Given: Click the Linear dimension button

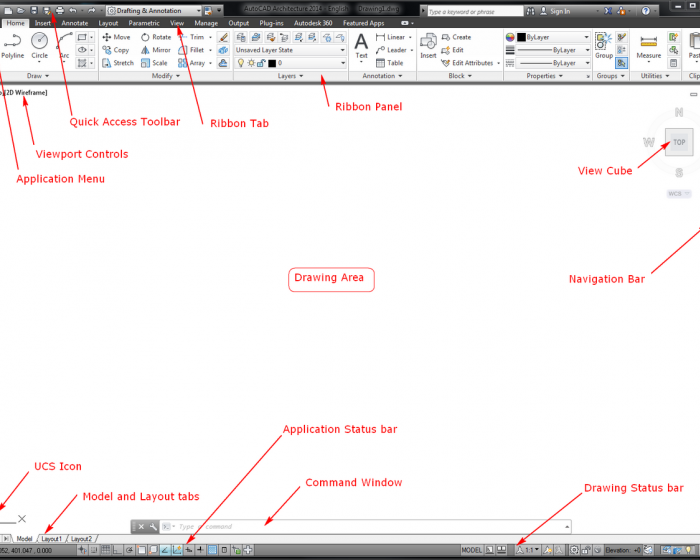Looking at the screenshot, I should tap(392, 37).
